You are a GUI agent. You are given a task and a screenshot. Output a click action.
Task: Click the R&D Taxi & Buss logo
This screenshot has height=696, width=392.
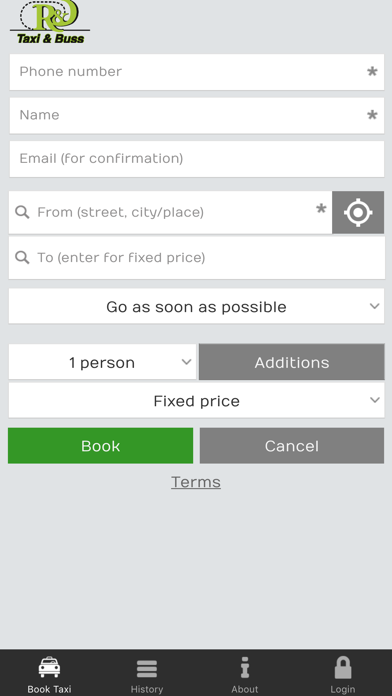[x=50, y=22]
